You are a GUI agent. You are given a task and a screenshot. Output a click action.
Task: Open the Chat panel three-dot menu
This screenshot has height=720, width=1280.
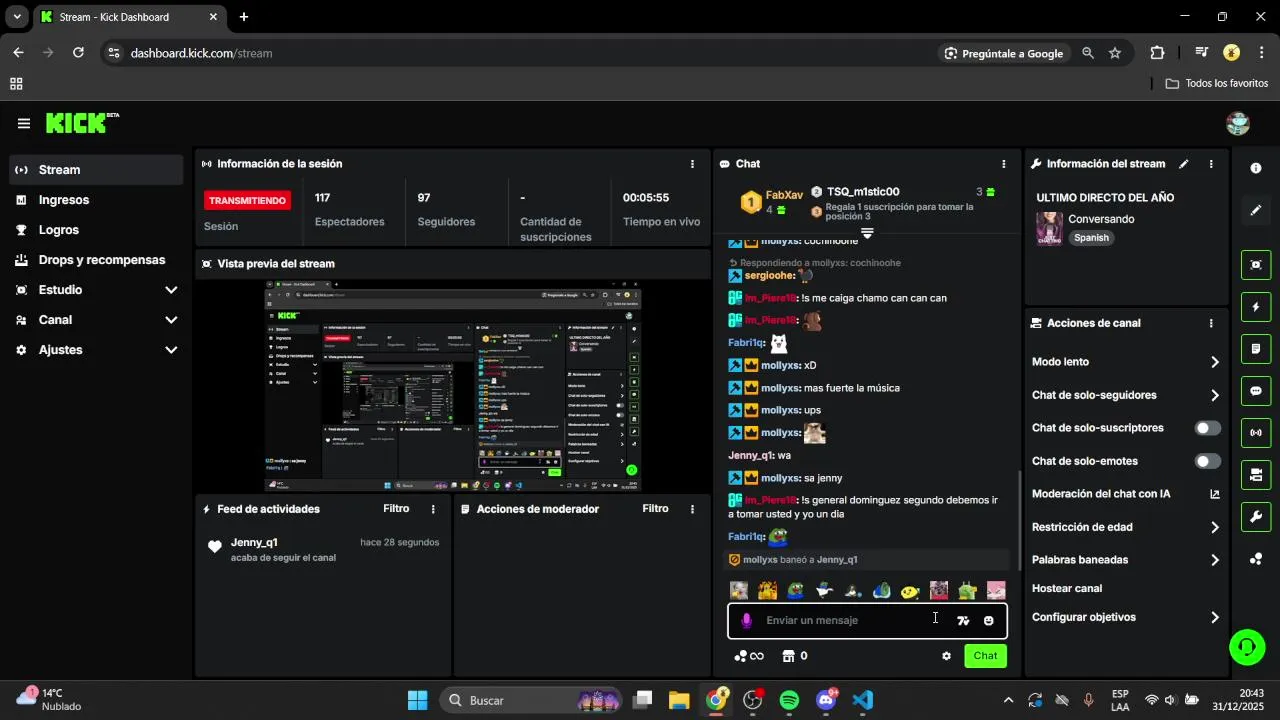click(1004, 164)
